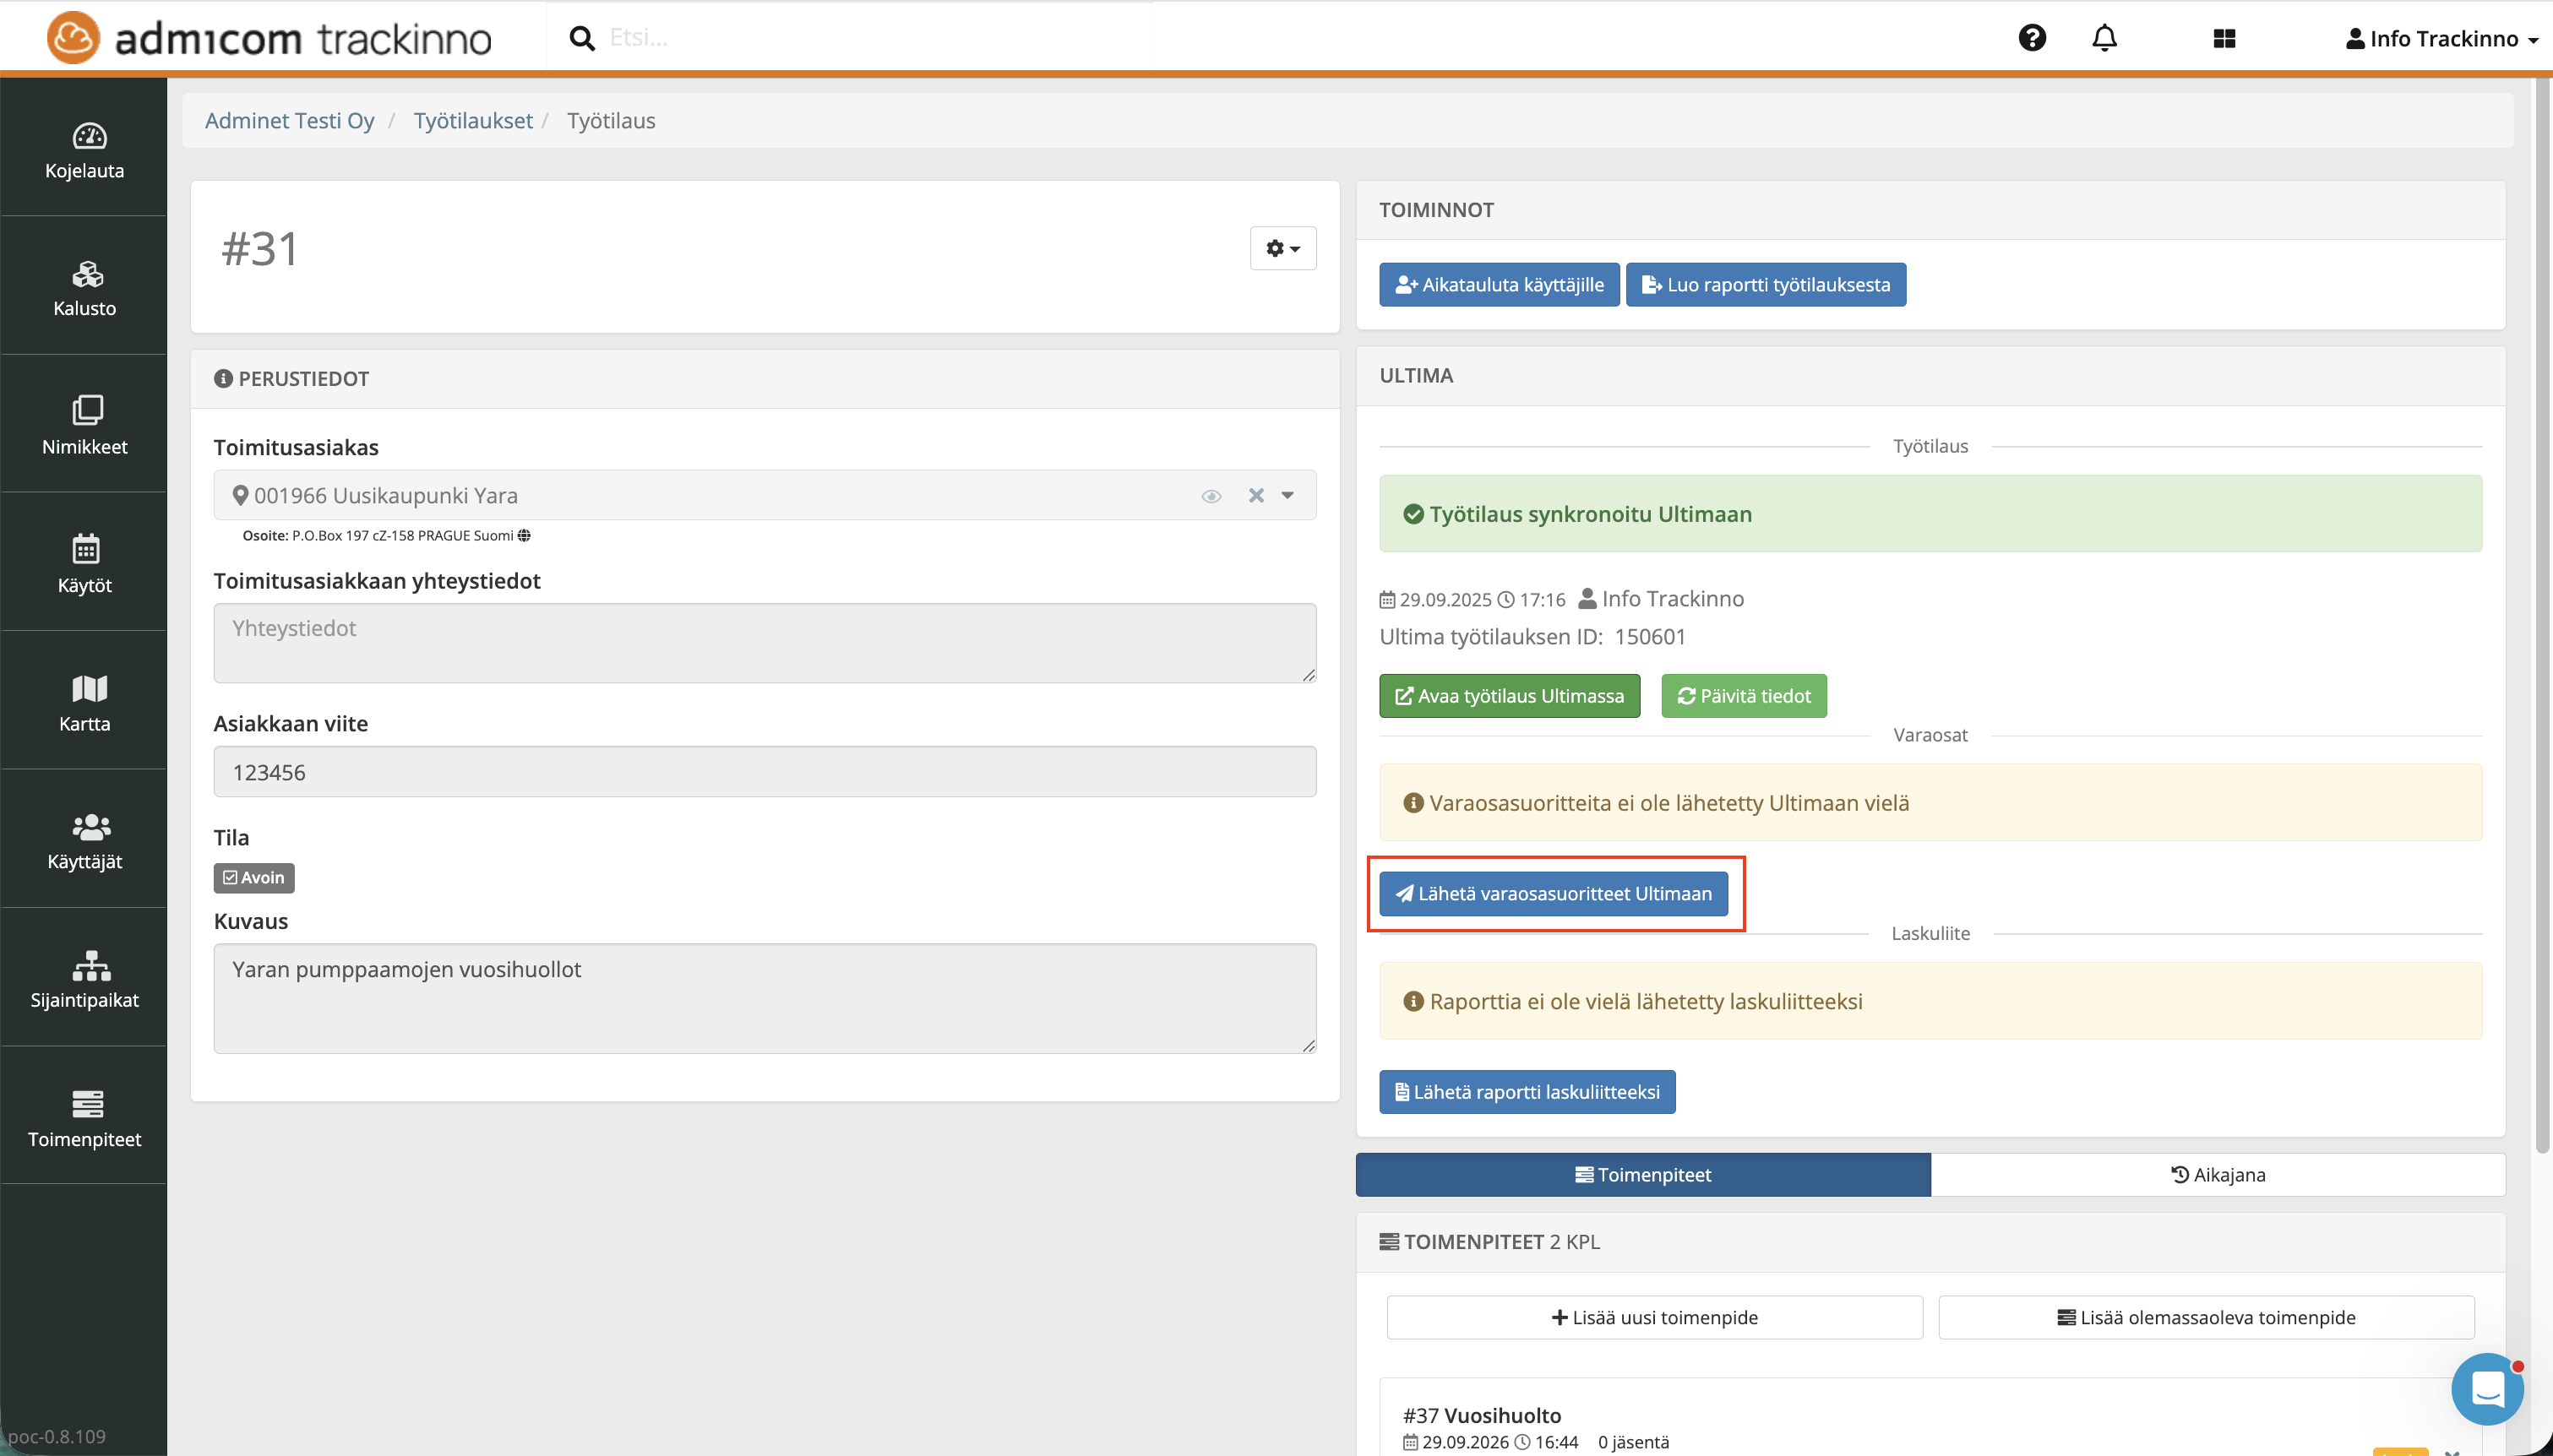This screenshot has width=2553, height=1456.
Task: Expand Toimitusasiakas dropdown arrow
Action: coord(1288,495)
